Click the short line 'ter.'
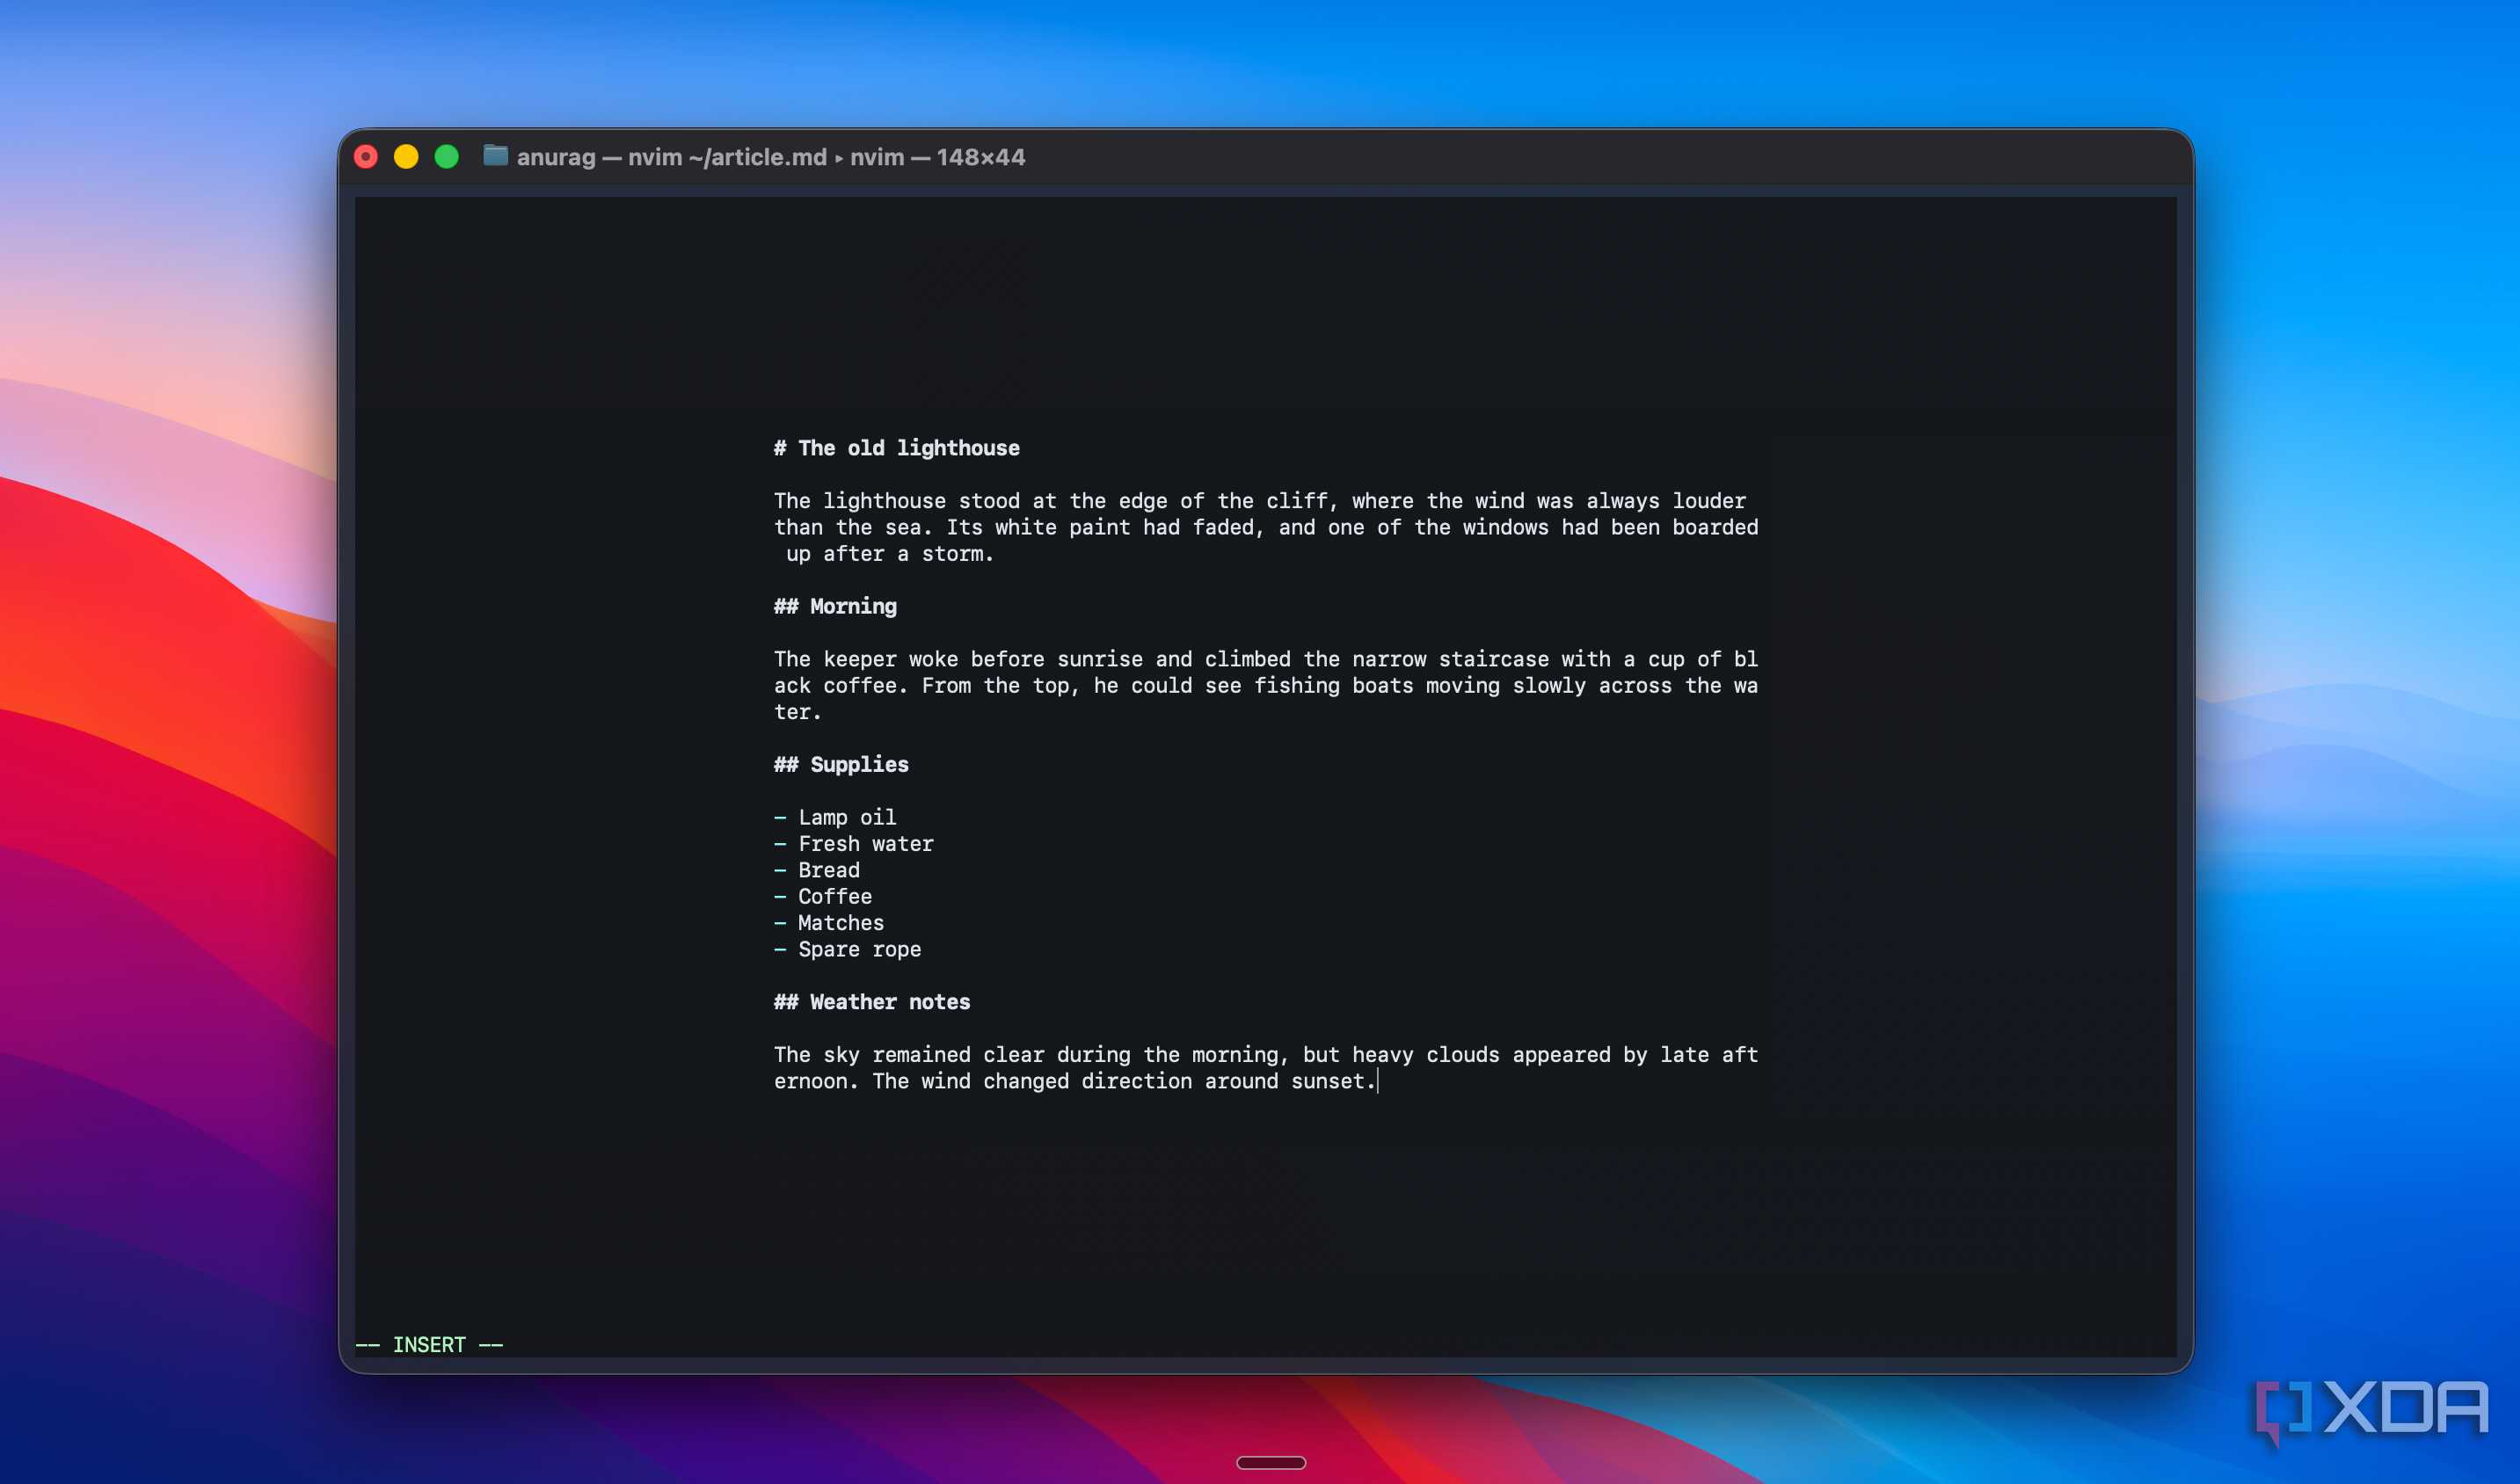2520x1484 pixels. (798, 712)
